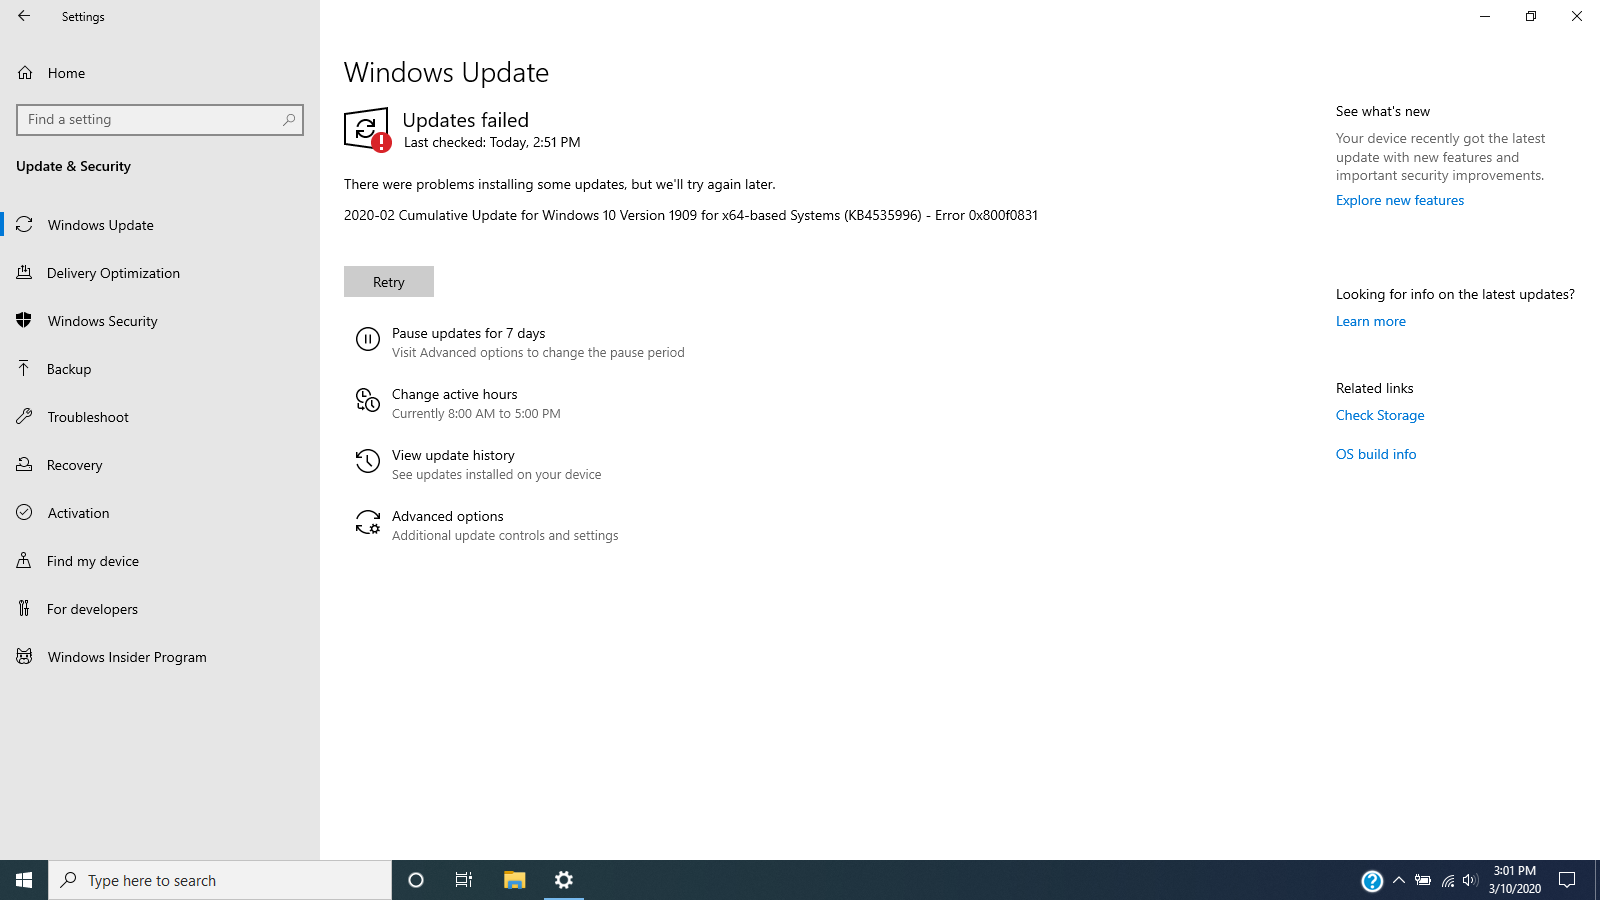Image resolution: width=1600 pixels, height=900 pixels.
Task: Open Get Help question mark in system tray
Action: pos(1371,880)
